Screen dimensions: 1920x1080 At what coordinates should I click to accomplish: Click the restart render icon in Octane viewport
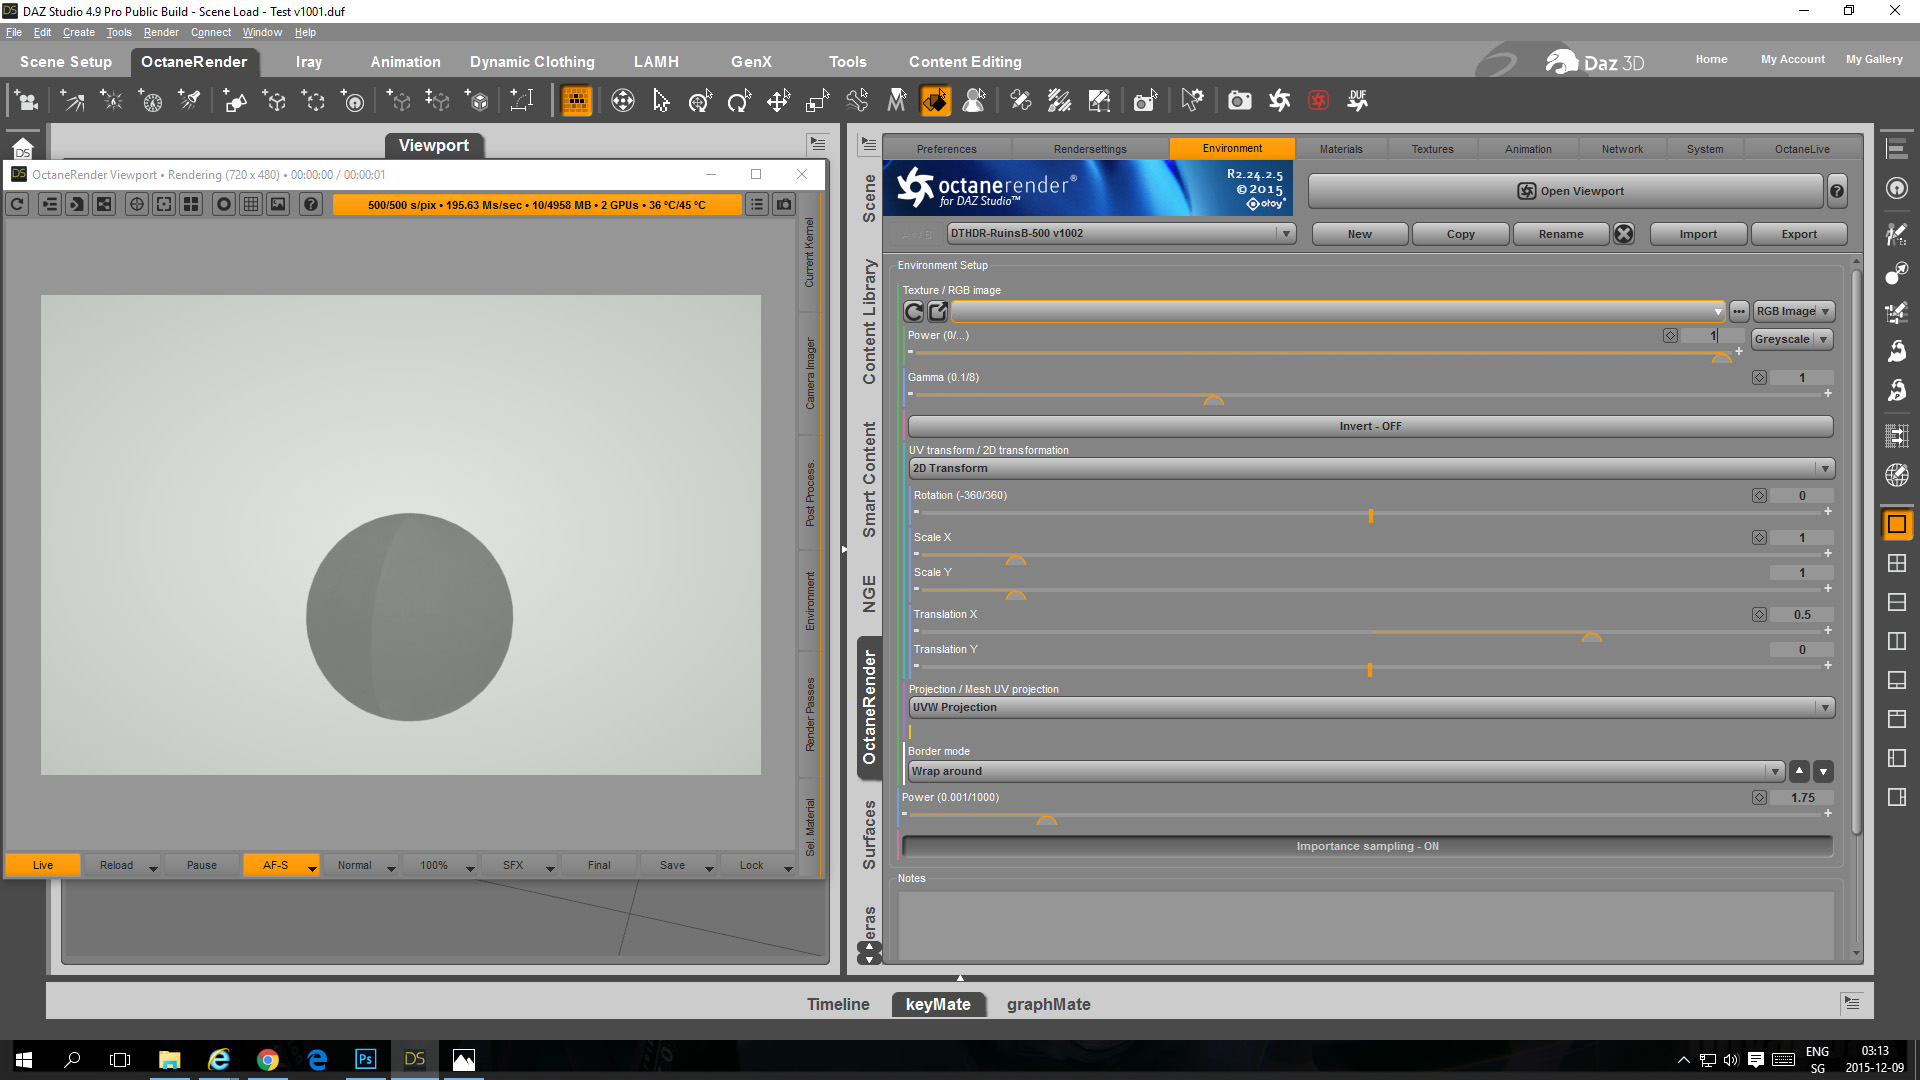[x=17, y=204]
